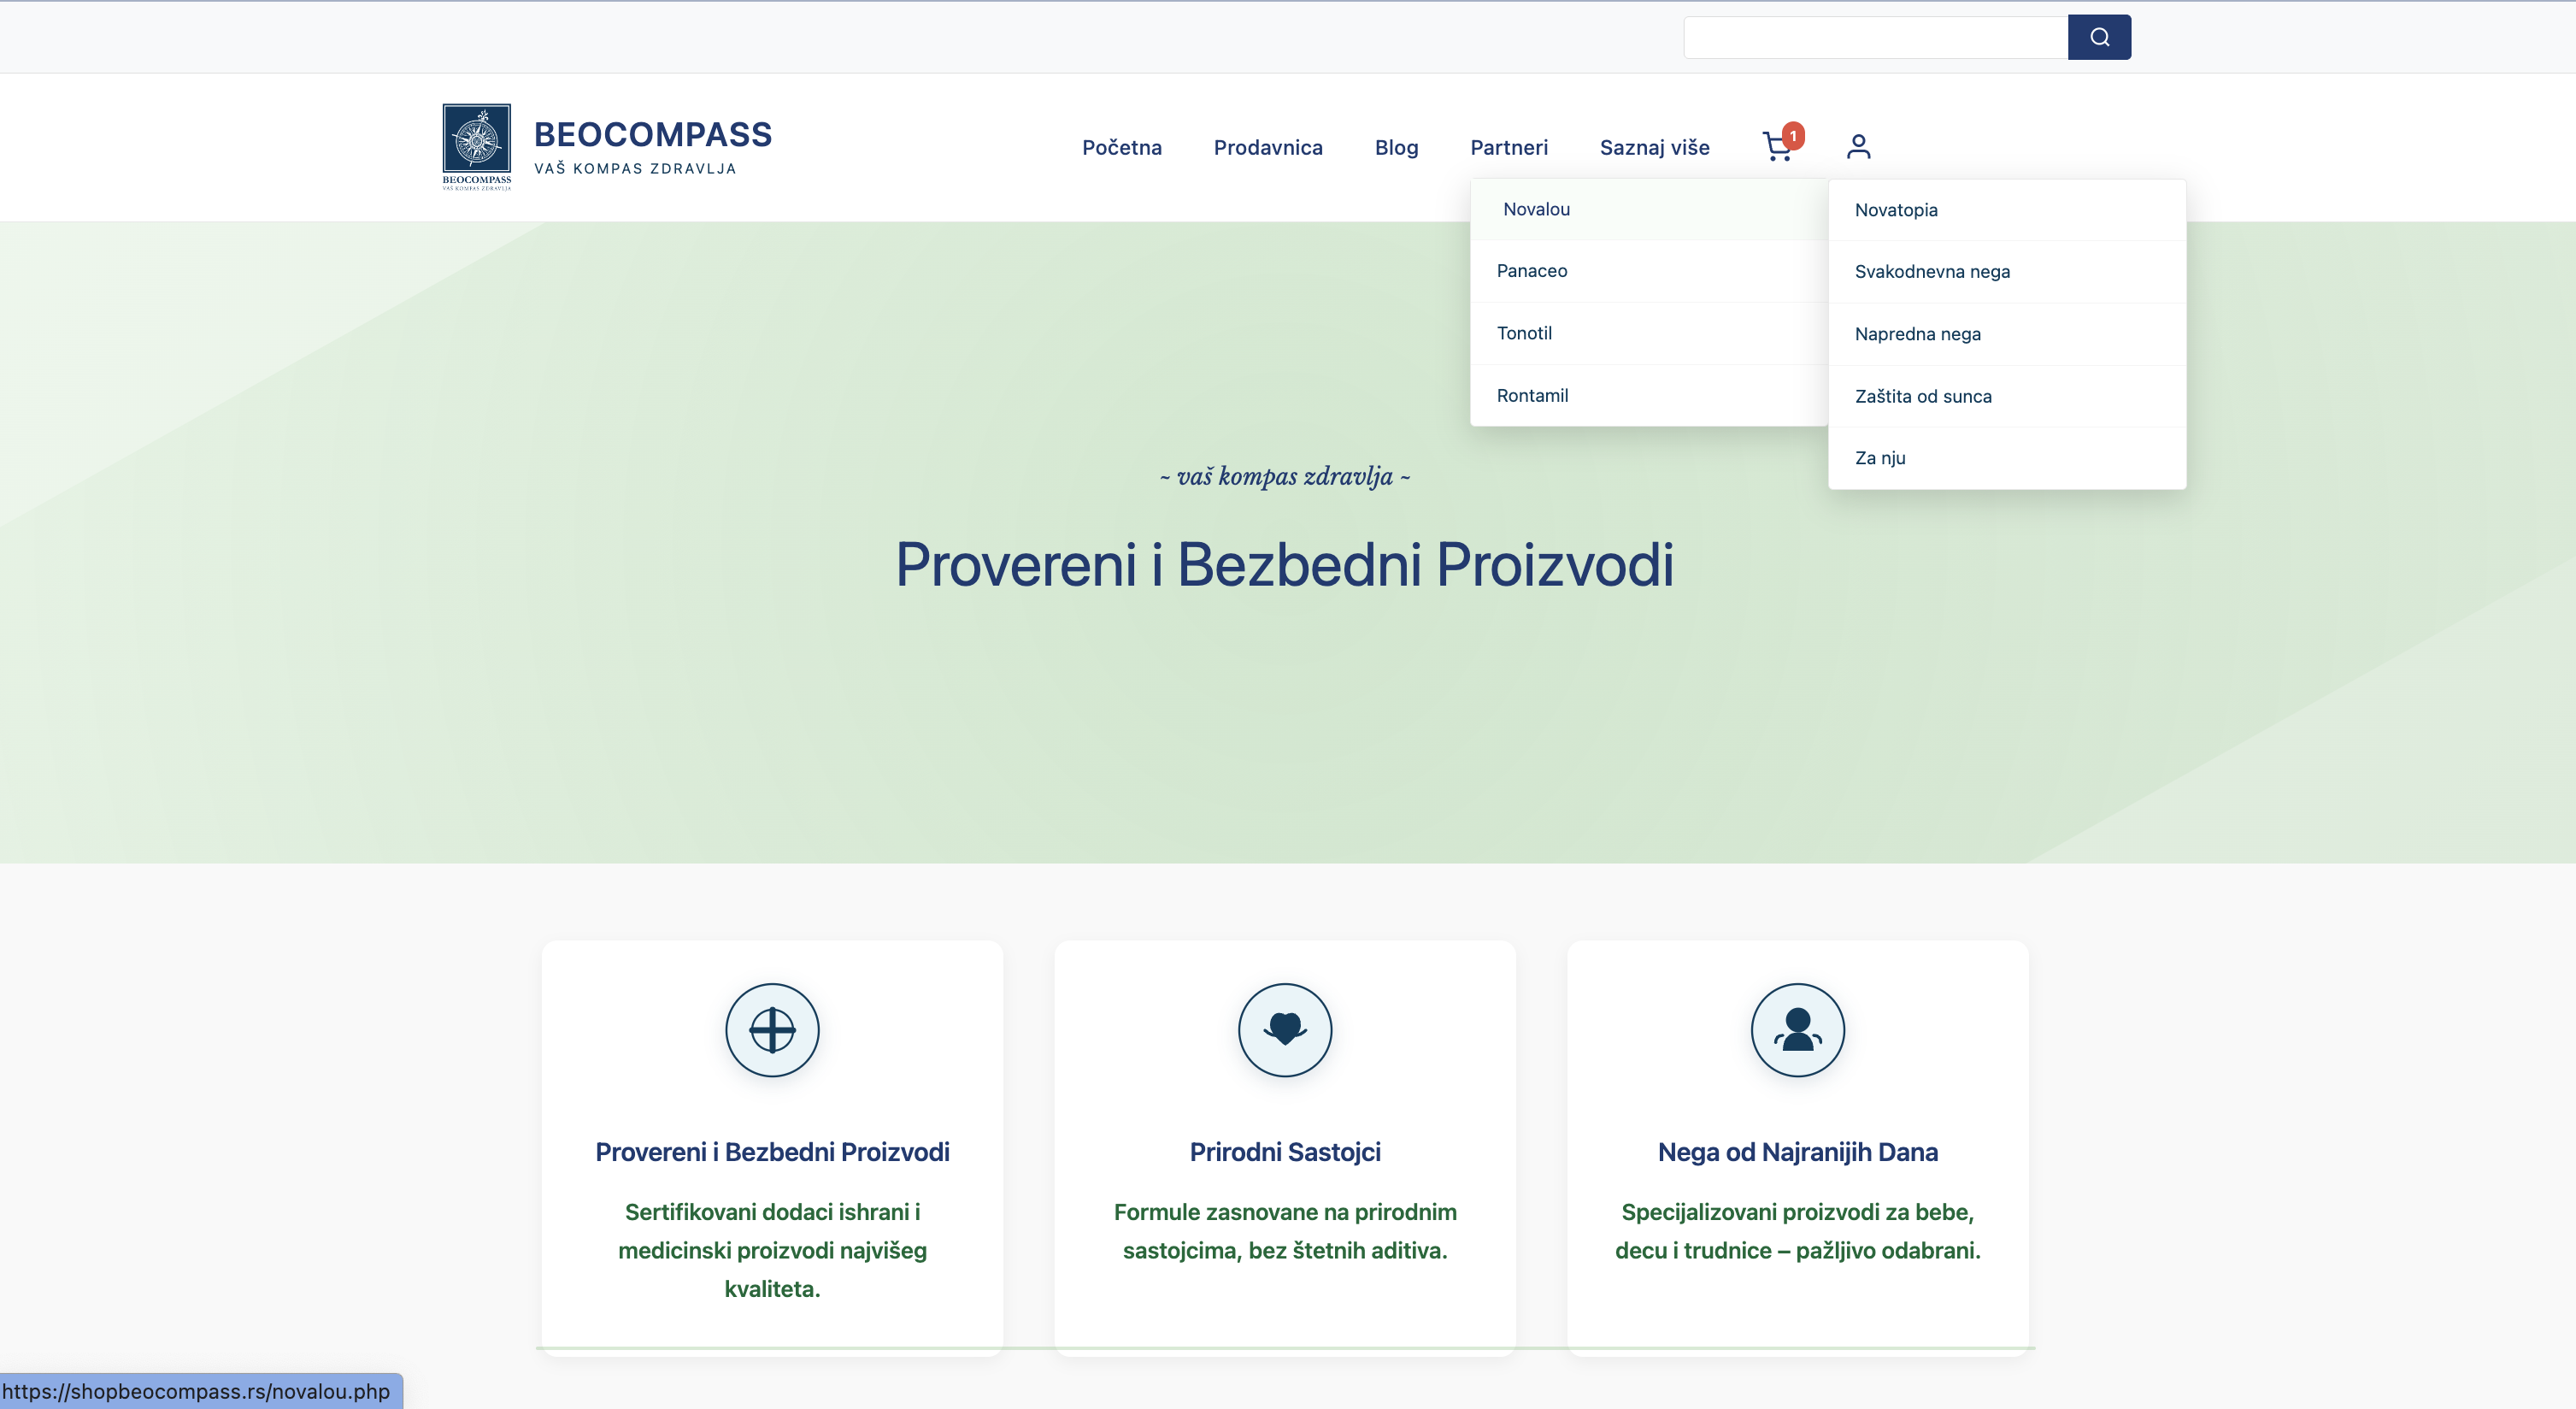Open the shopping cart icon
Screen dimensions: 2576x1409
pyautogui.click(x=1777, y=147)
